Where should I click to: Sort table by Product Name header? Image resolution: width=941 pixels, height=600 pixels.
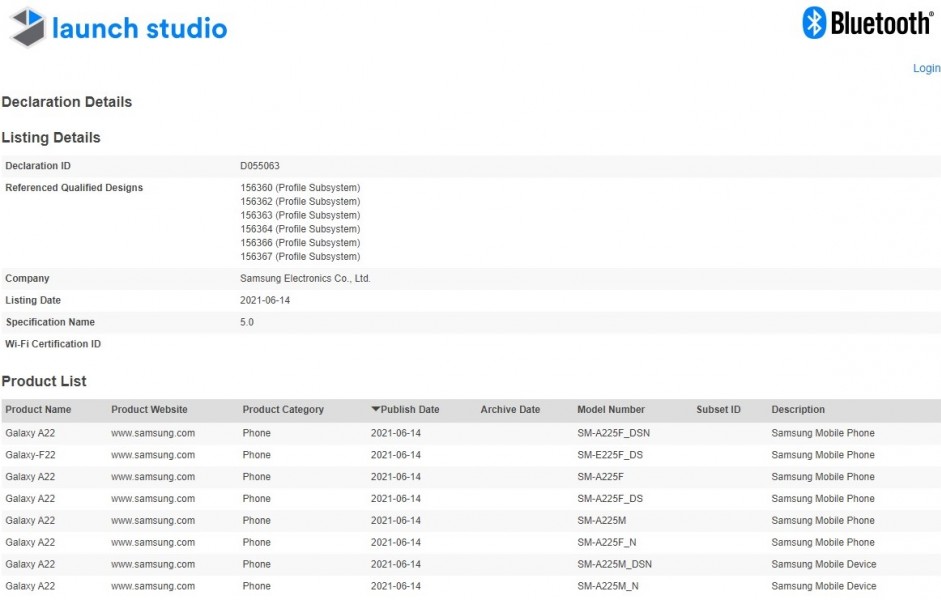point(38,410)
